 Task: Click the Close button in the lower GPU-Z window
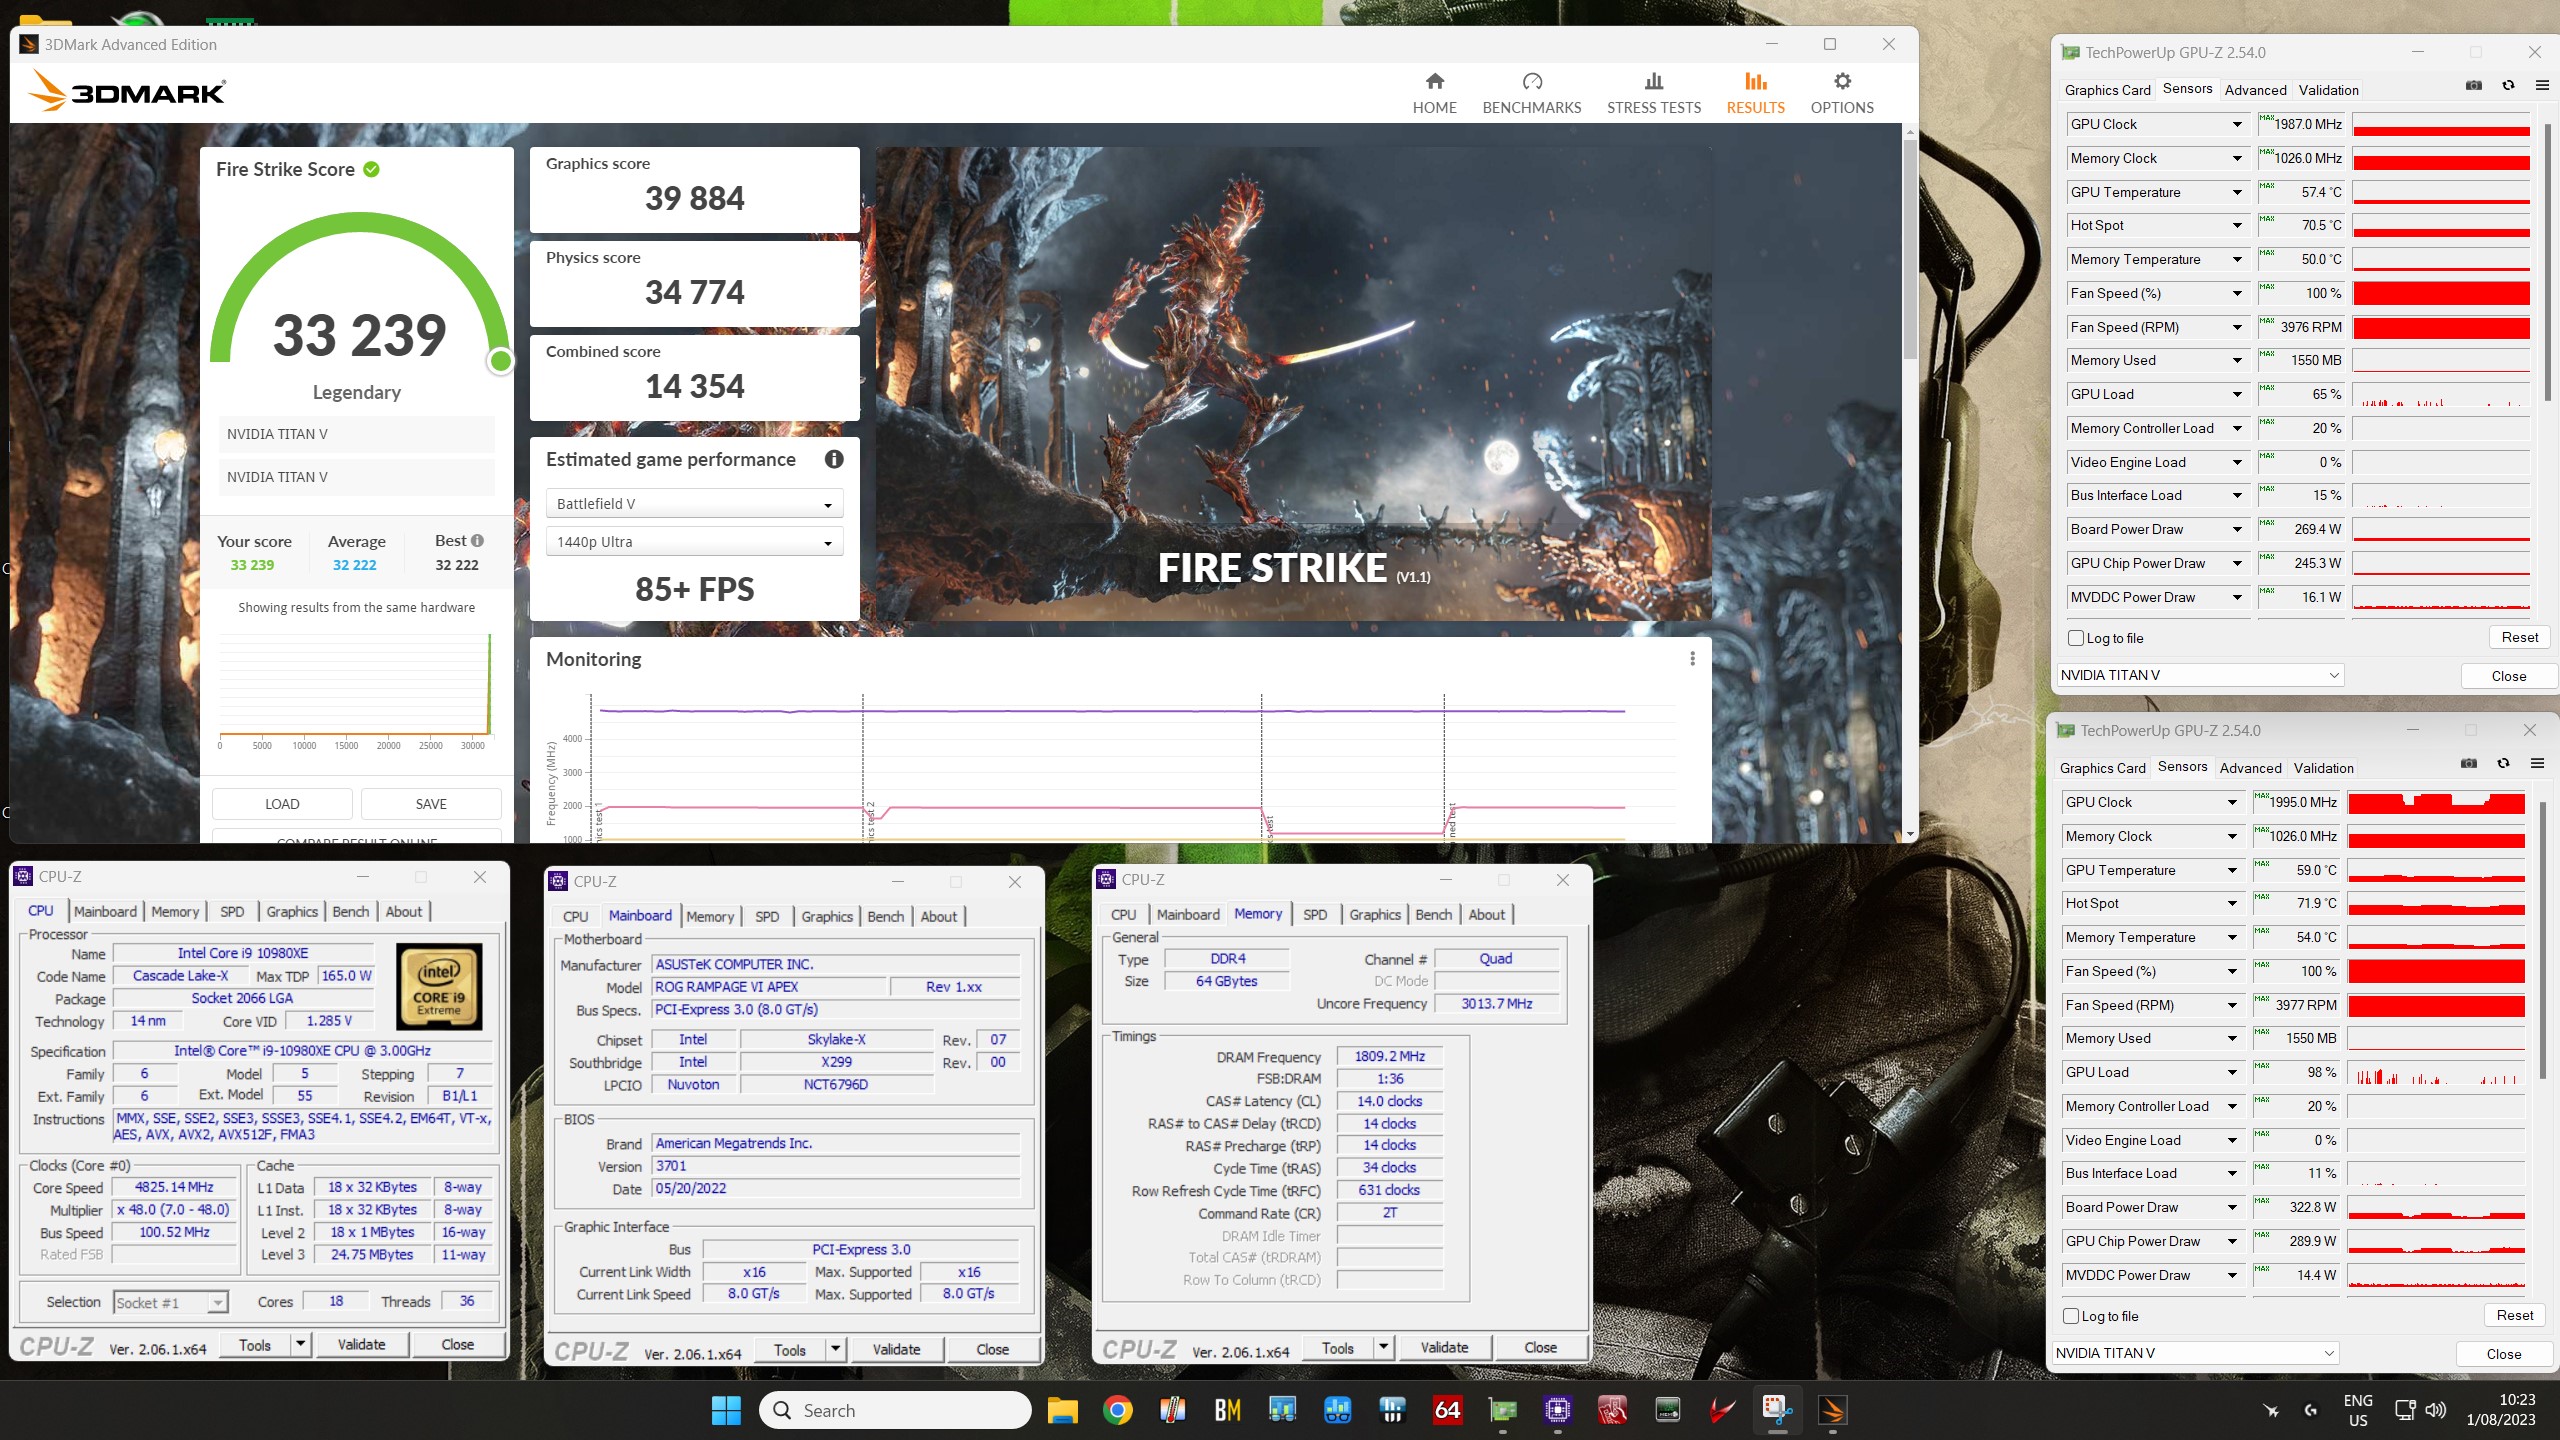[x=2504, y=1354]
